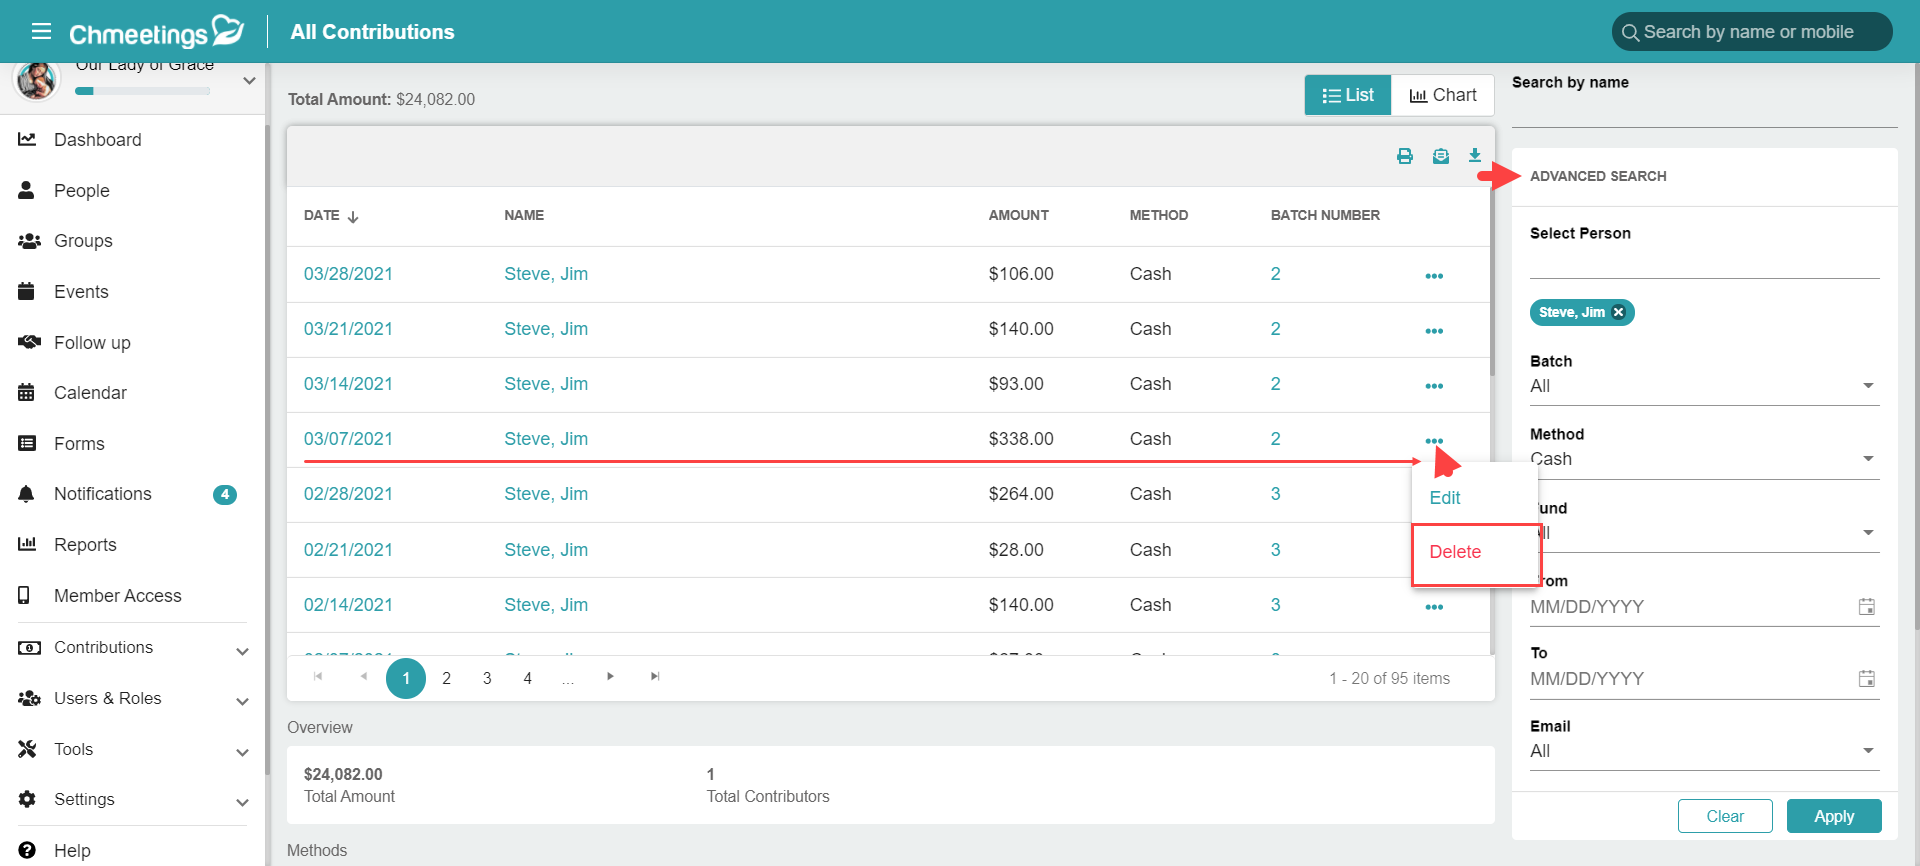The width and height of the screenshot is (1920, 866).
Task: Open the 02/28/2021 date link
Action: pyautogui.click(x=348, y=494)
